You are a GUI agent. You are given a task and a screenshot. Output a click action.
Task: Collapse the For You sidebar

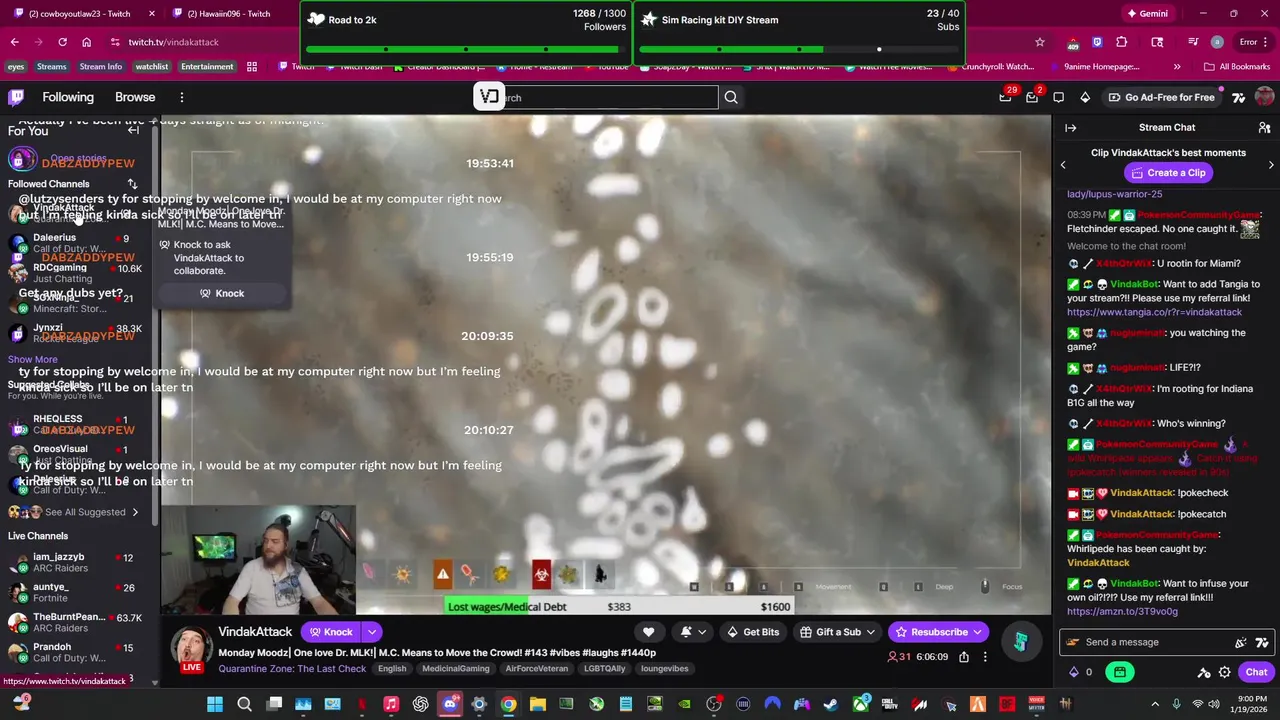(133, 130)
